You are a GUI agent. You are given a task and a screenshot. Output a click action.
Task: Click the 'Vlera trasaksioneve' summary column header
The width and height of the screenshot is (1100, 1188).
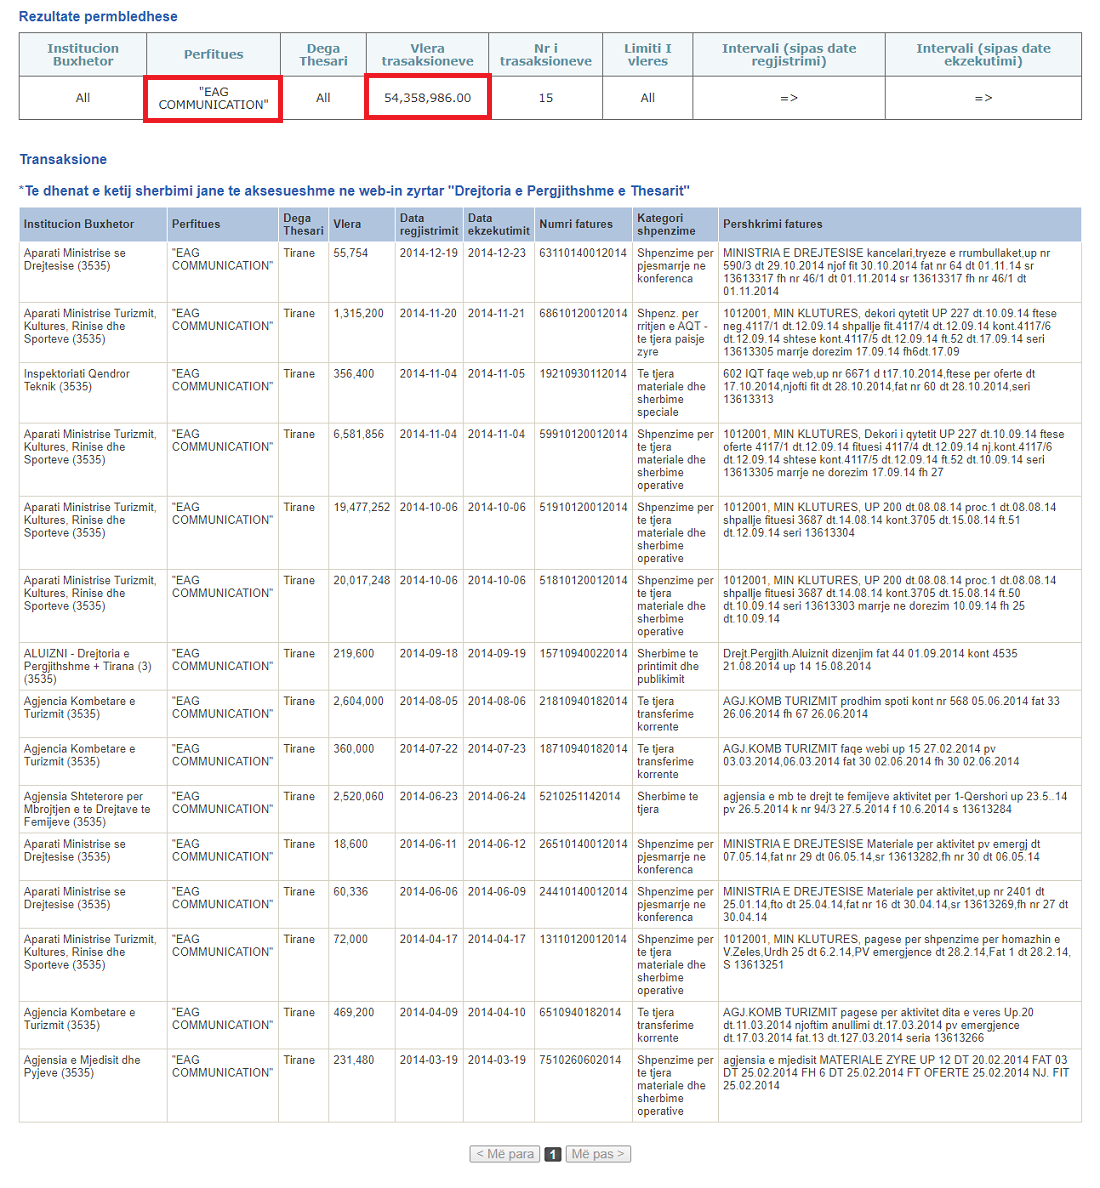click(427, 54)
